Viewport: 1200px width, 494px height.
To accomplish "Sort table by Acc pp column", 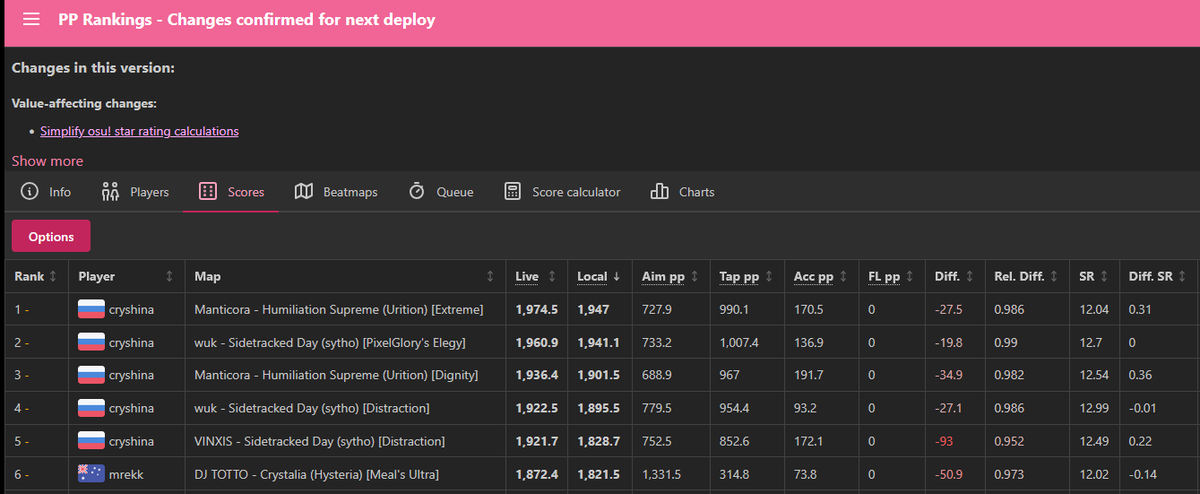I will pos(820,276).
